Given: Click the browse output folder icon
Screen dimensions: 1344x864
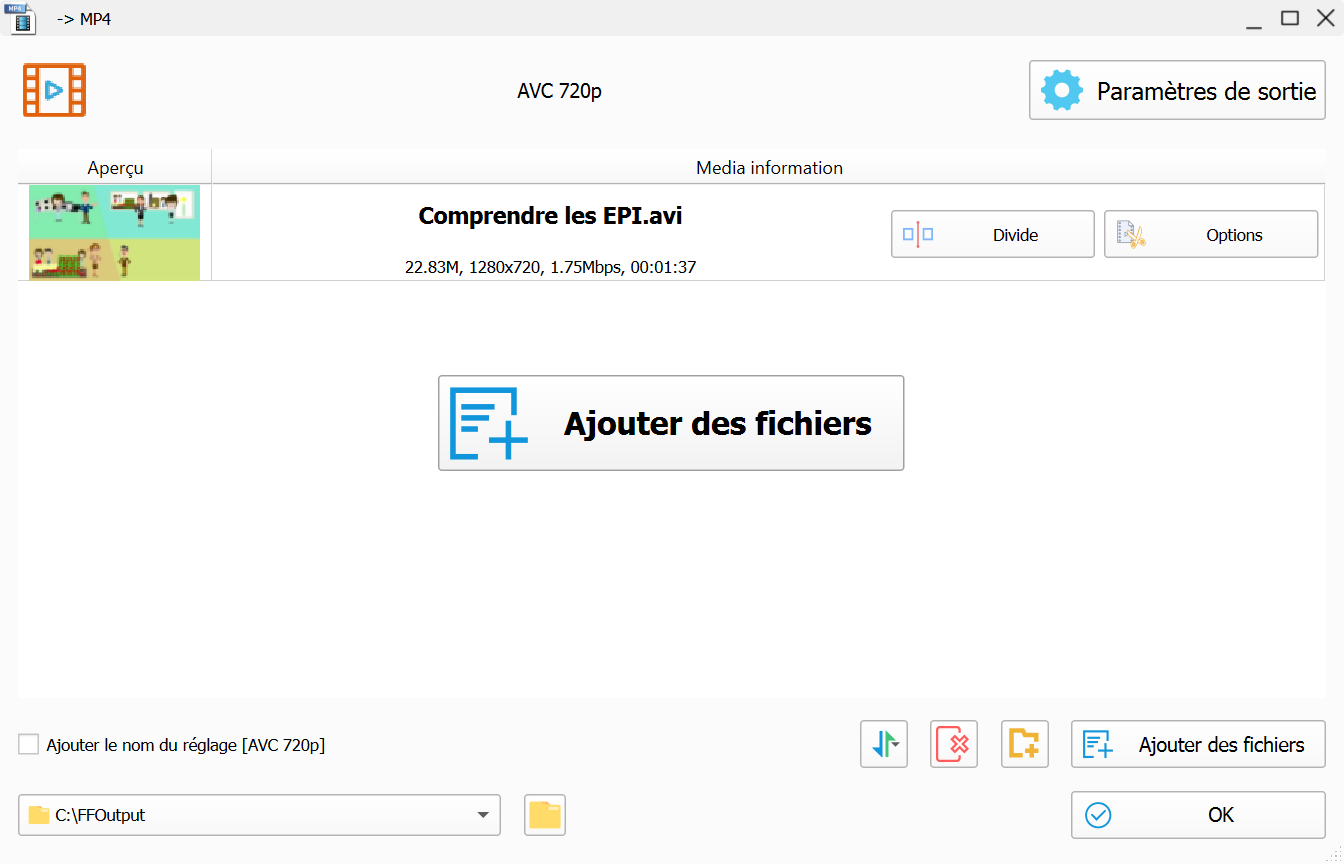Looking at the screenshot, I should tap(544, 815).
